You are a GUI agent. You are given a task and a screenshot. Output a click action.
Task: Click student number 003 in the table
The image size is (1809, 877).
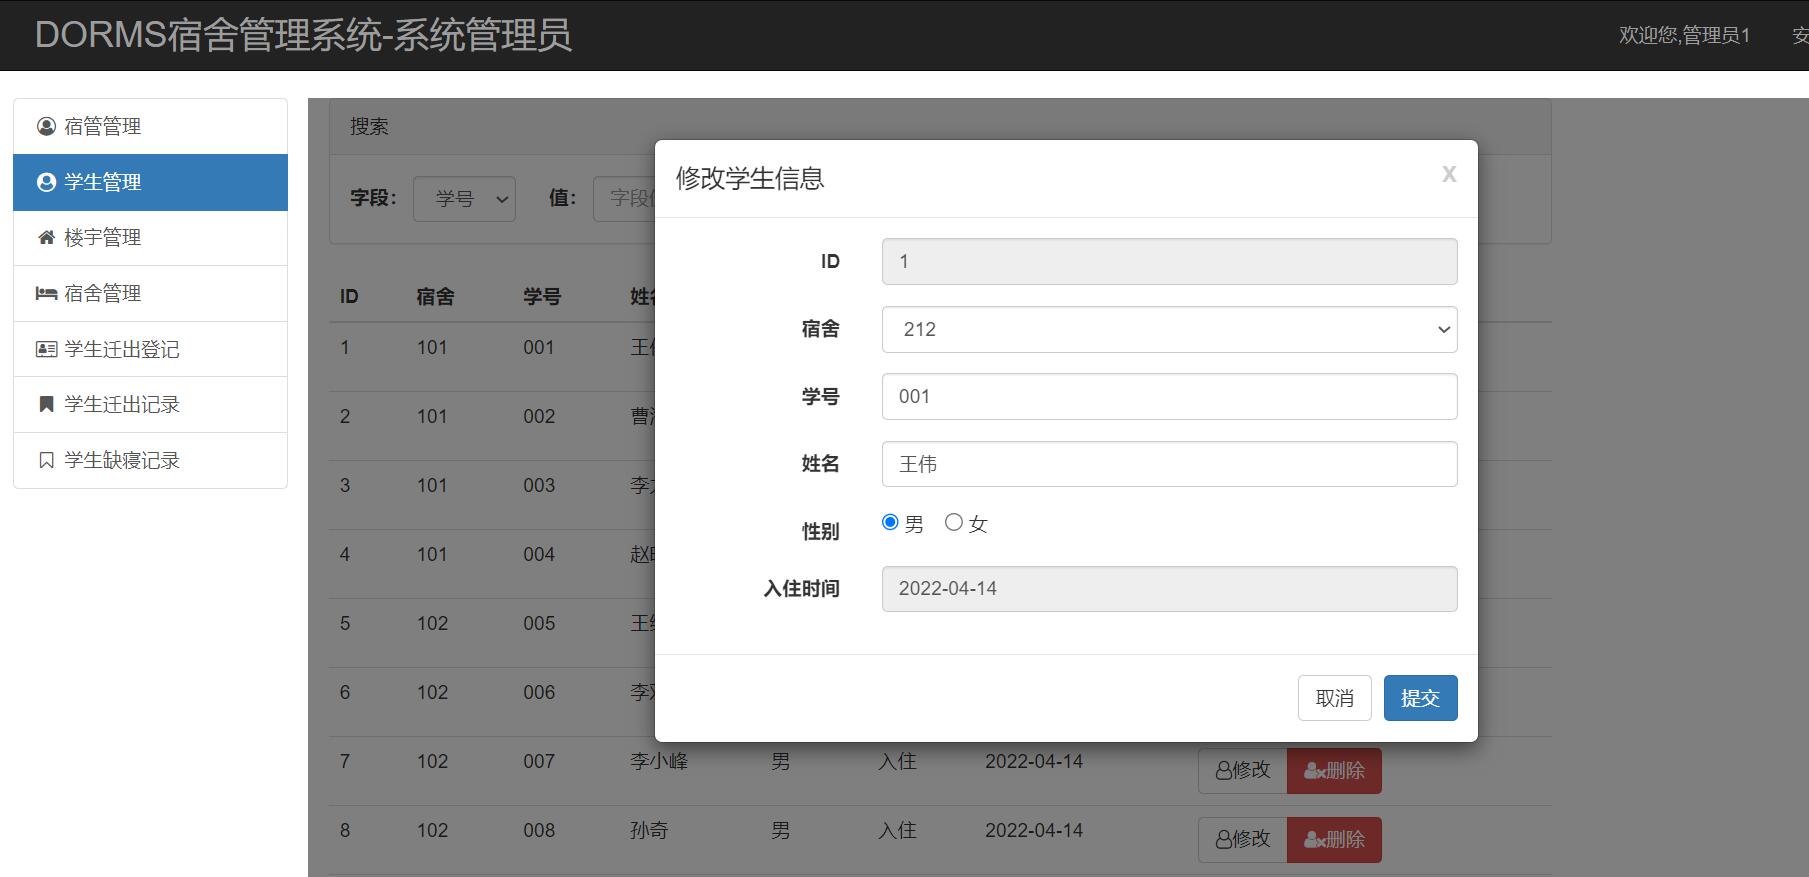539,485
